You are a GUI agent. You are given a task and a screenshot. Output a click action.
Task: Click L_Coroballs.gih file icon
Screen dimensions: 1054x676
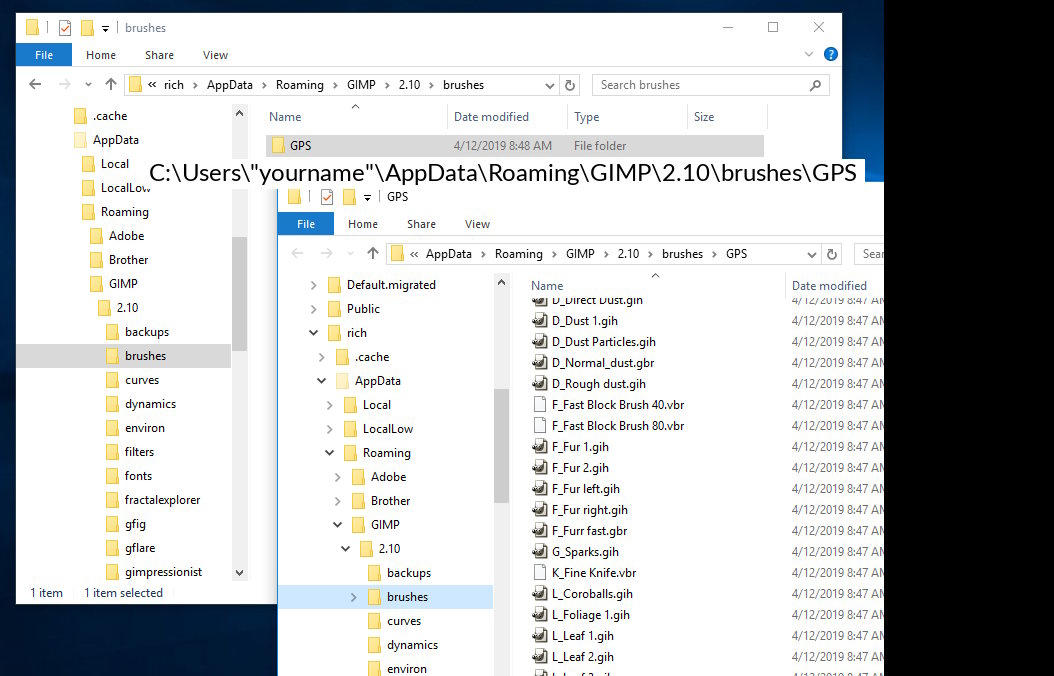point(539,593)
